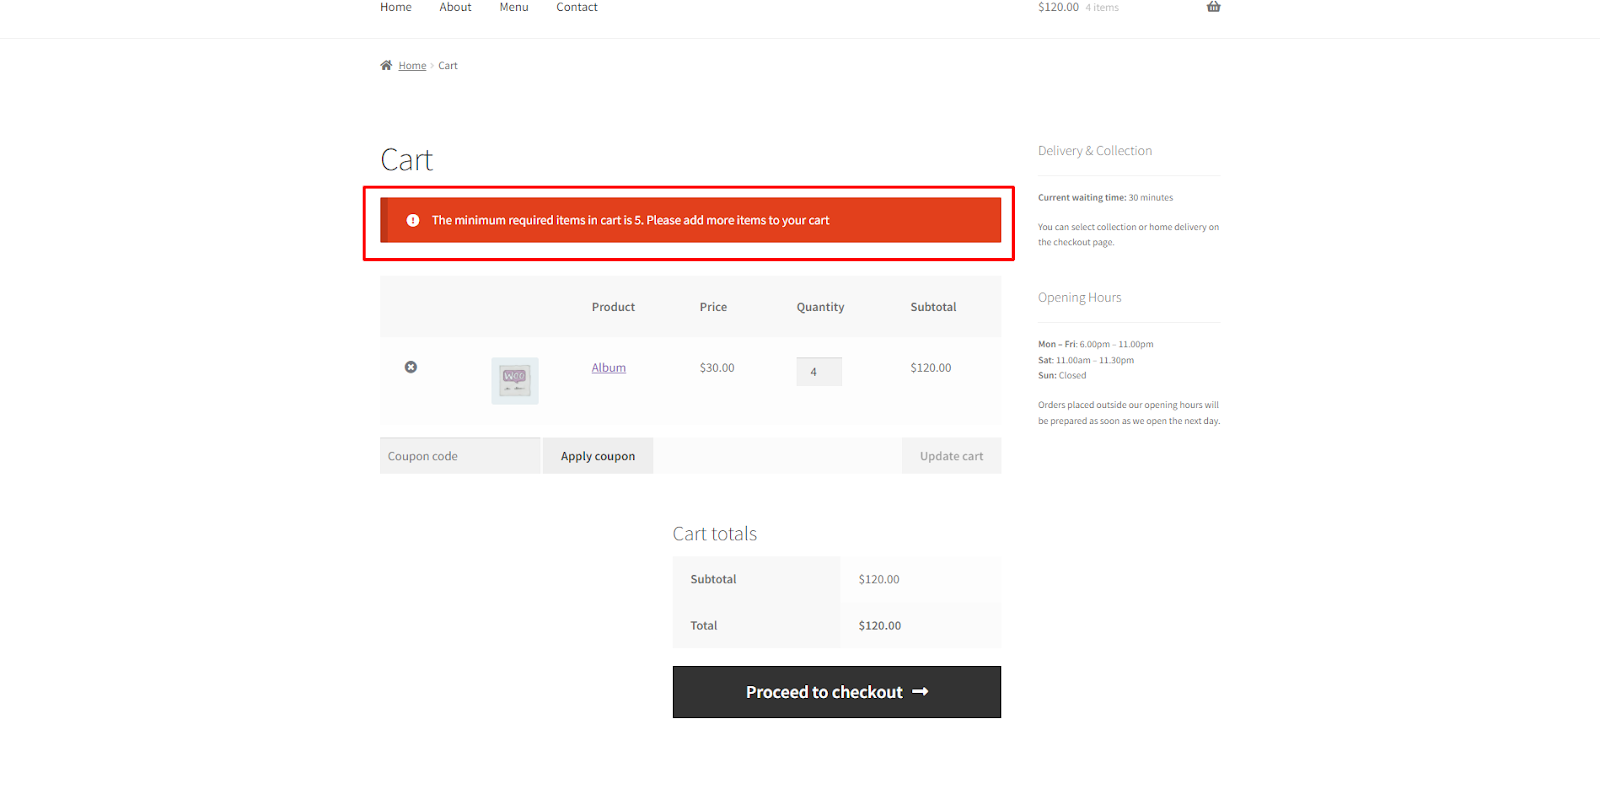Click Proceed to checkout button
The width and height of the screenshot is (1600, 789).
pyautogui.click(x=837, y=692)
